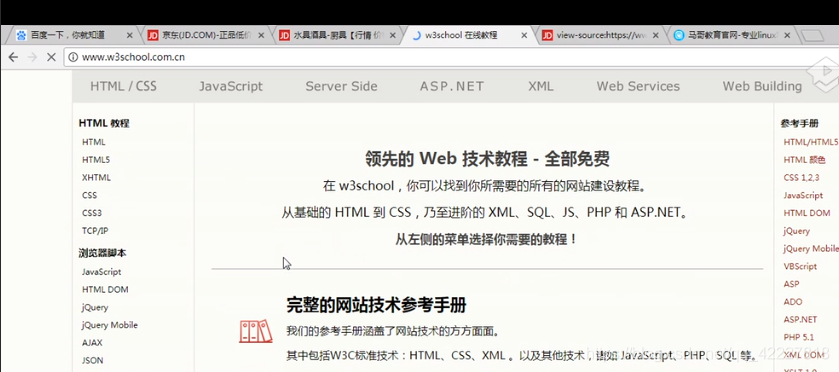
Task: Open ASP.NET reference in right sidebar
Action: [x=800, y=319]
